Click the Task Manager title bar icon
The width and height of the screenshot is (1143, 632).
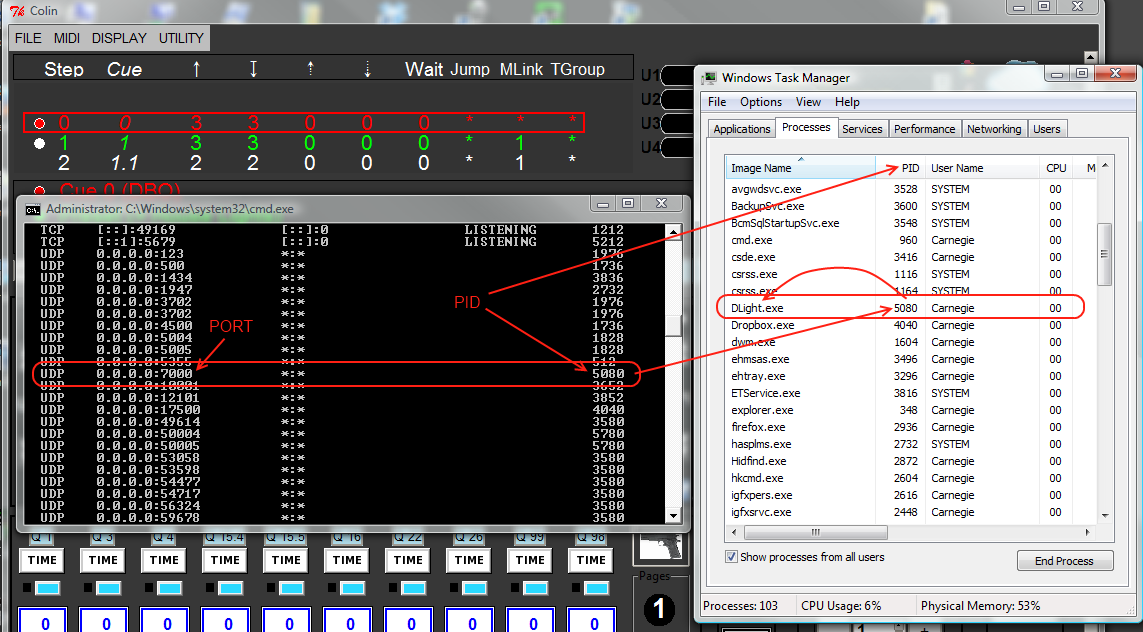pyautogui.click(x=709, y=78)
